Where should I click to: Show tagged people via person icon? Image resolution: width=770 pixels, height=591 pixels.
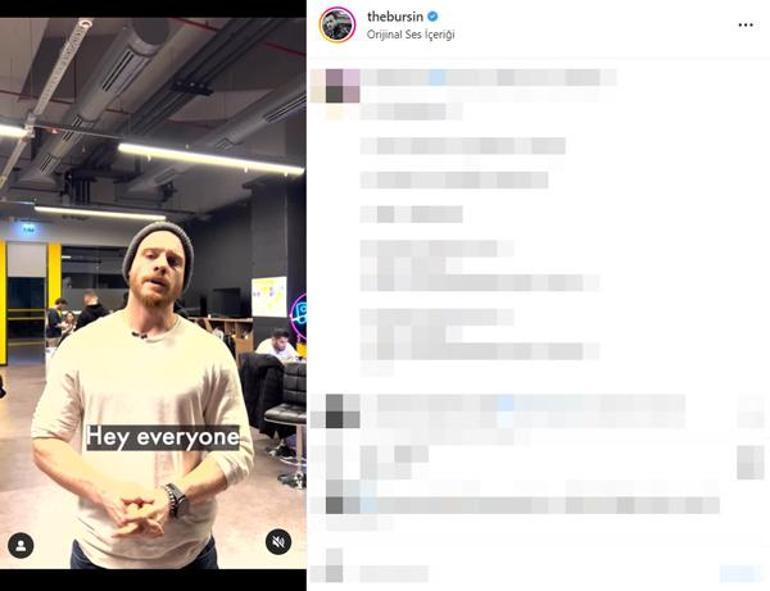[x=21, y=545]
